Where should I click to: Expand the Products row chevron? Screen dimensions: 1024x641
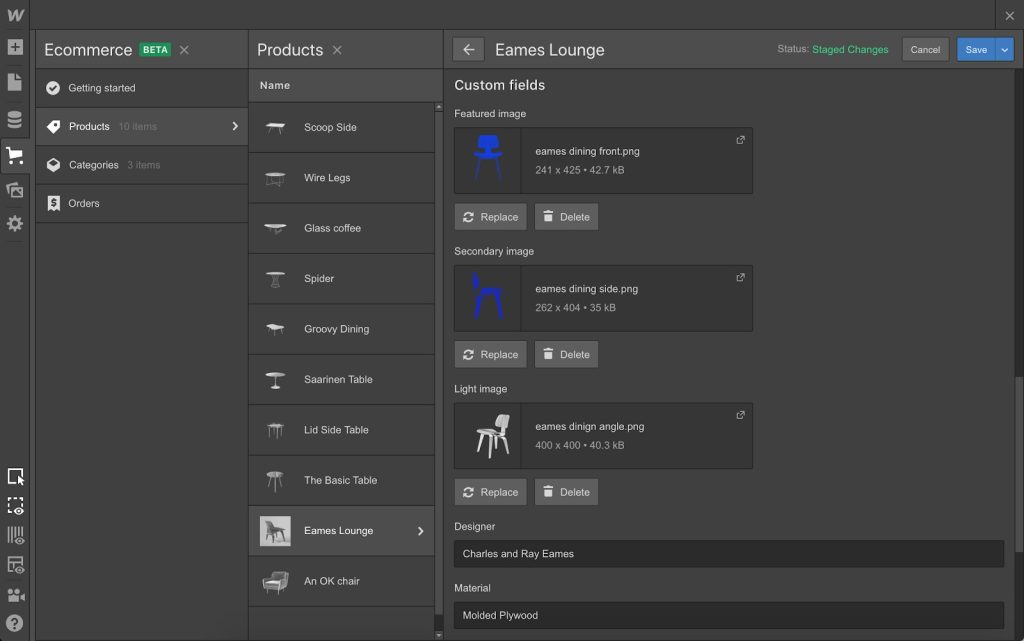235,126
